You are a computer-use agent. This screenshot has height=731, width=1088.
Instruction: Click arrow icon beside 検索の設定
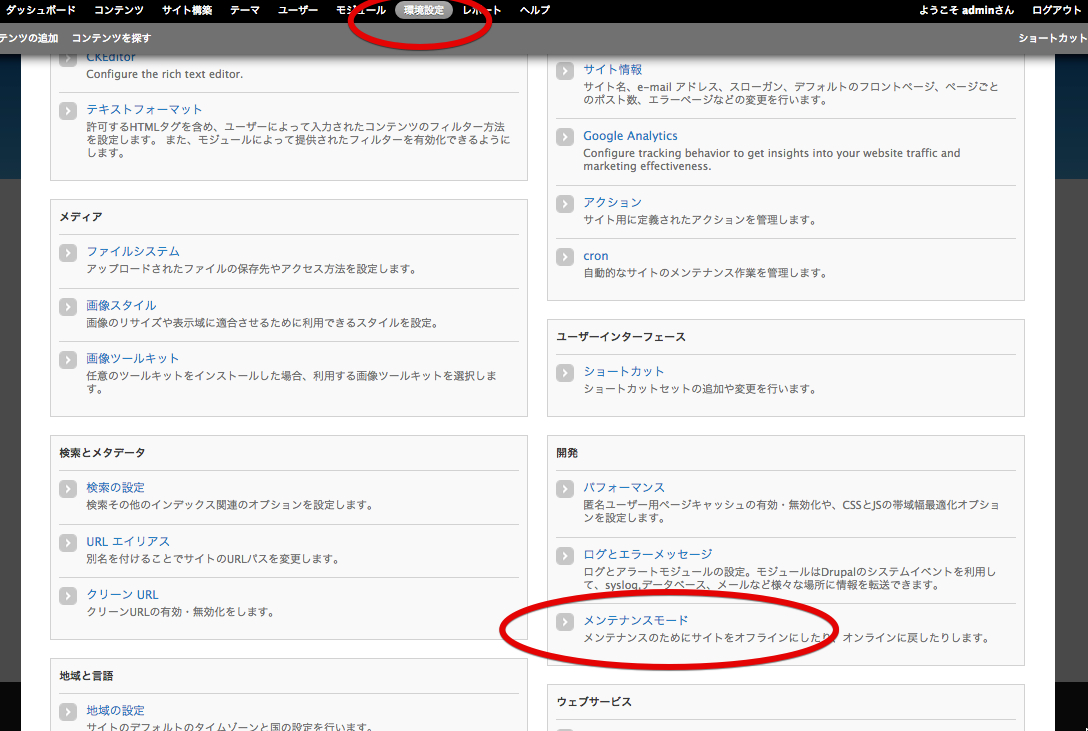pos(68,489)
